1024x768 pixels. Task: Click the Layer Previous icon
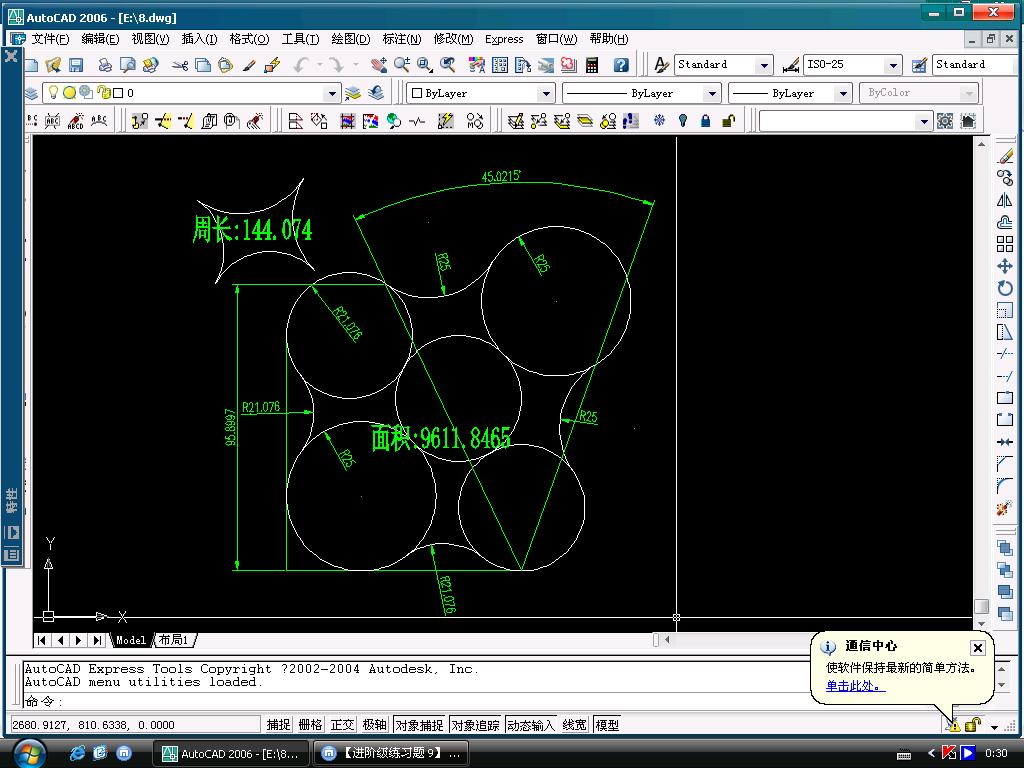pos(376,93)
